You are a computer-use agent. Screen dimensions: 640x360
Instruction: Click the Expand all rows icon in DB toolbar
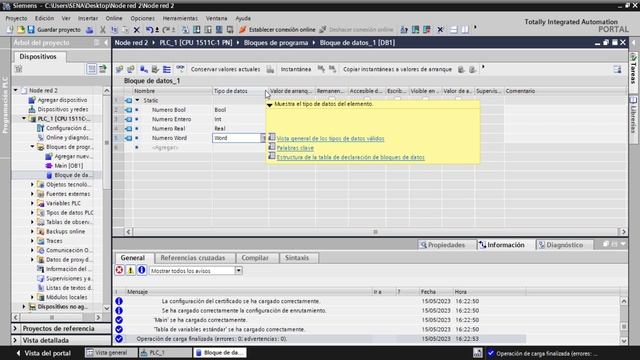(x=167, y=69)
